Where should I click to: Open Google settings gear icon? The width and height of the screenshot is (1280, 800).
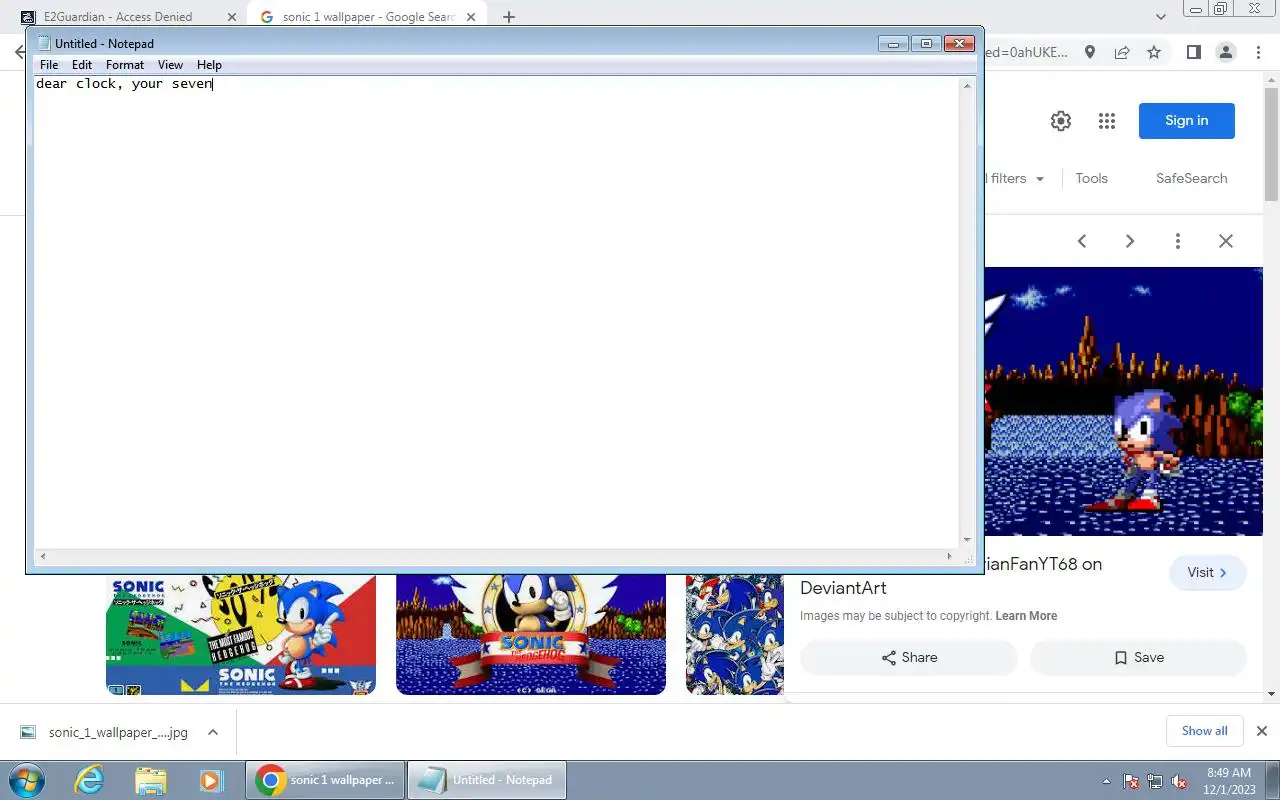[1061, 121]
